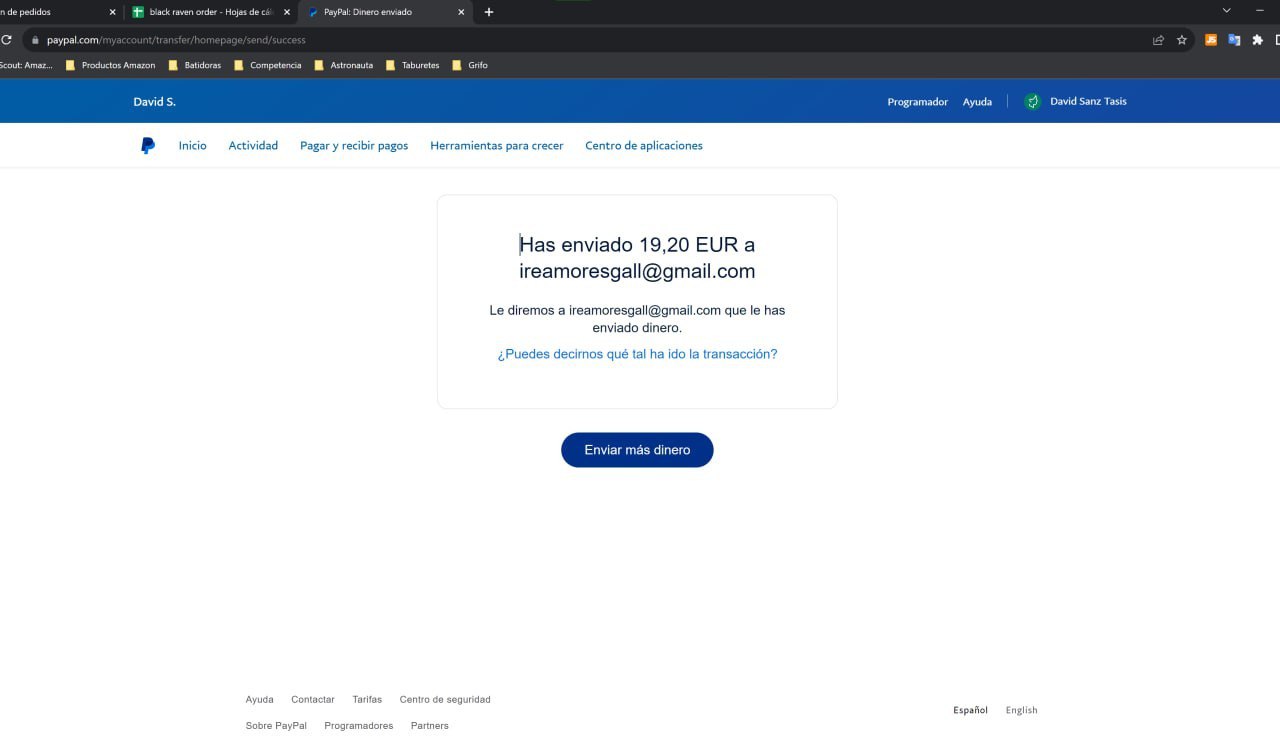1280x741 pixels.
Task: Open Pagar y recibir pagos menu
Action: (x=354, y=146)
